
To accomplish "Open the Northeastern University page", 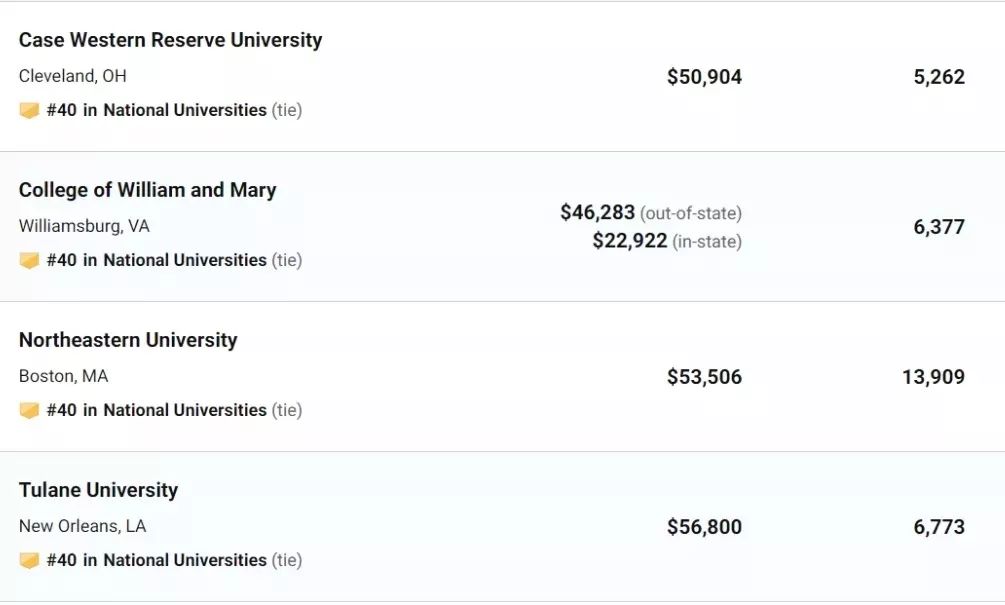I will pos(128,340).
